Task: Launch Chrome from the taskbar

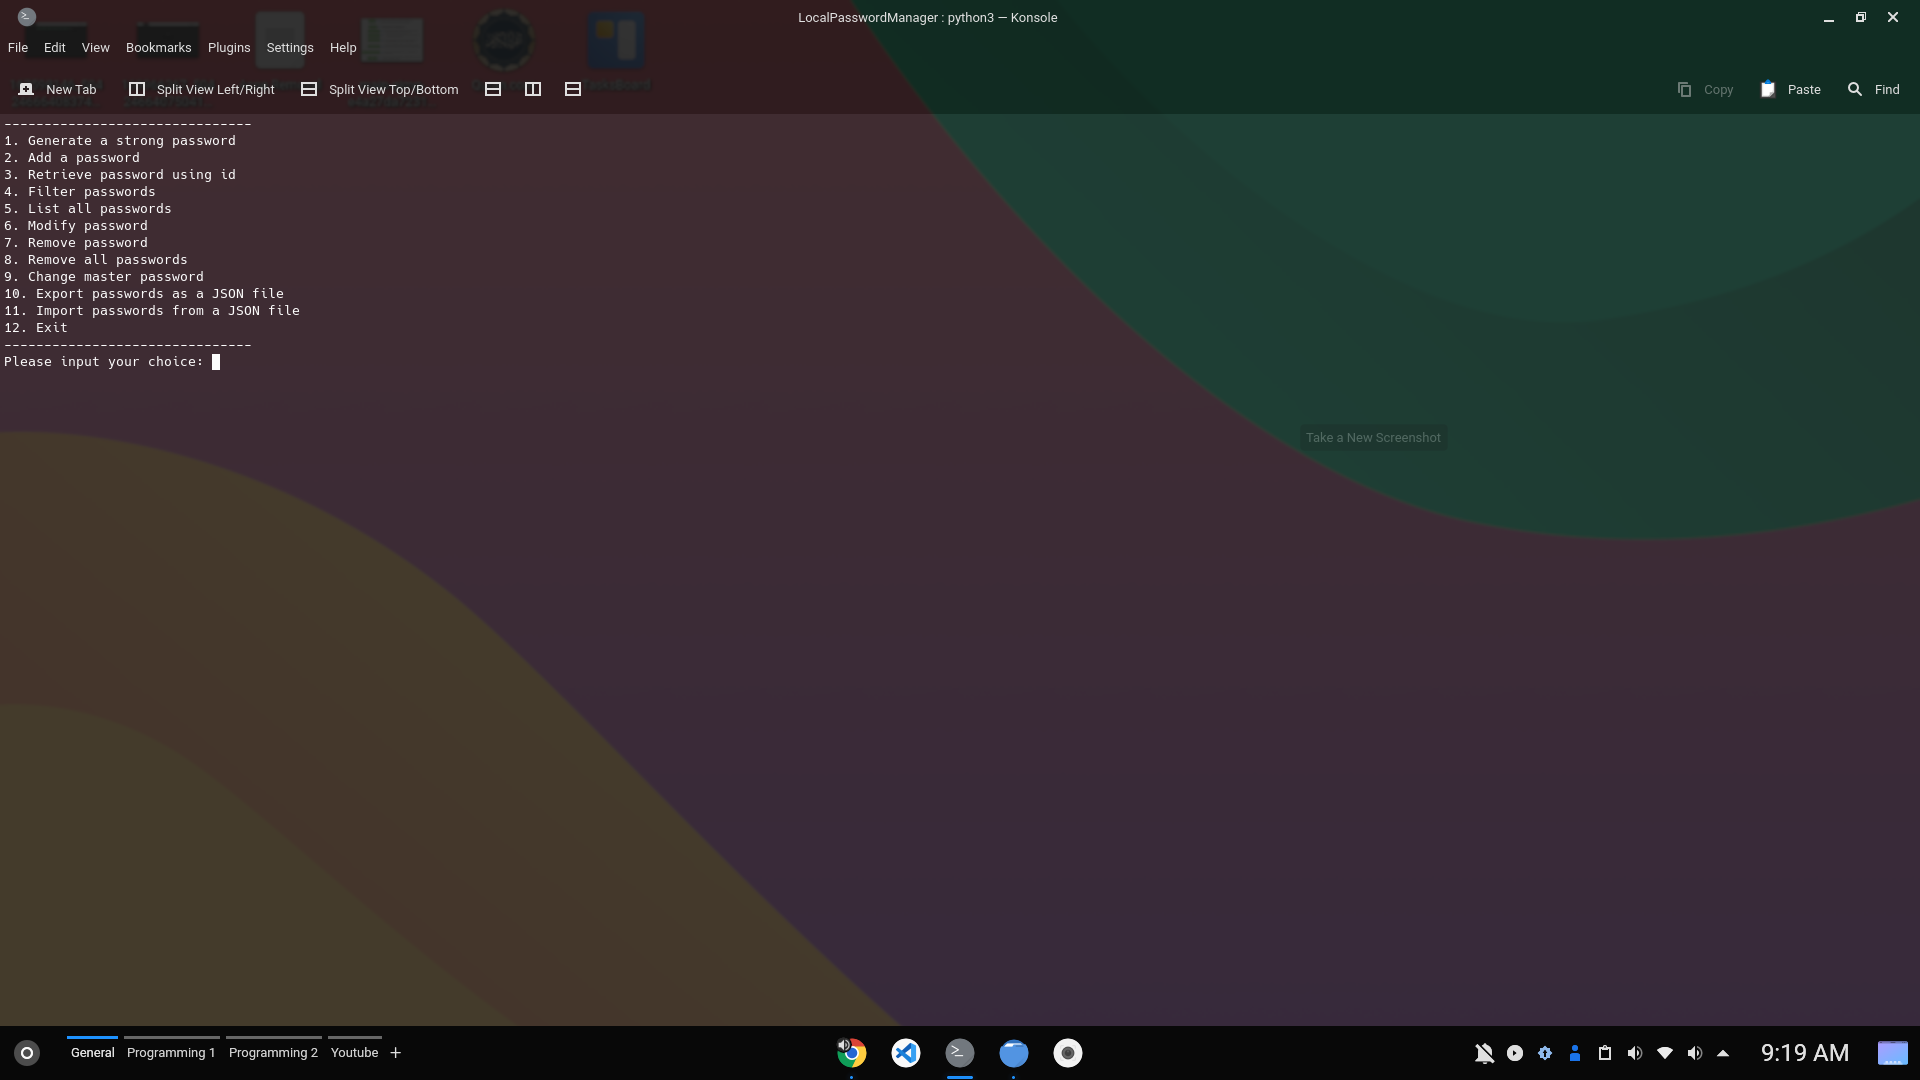Action: click(851, 1053)
